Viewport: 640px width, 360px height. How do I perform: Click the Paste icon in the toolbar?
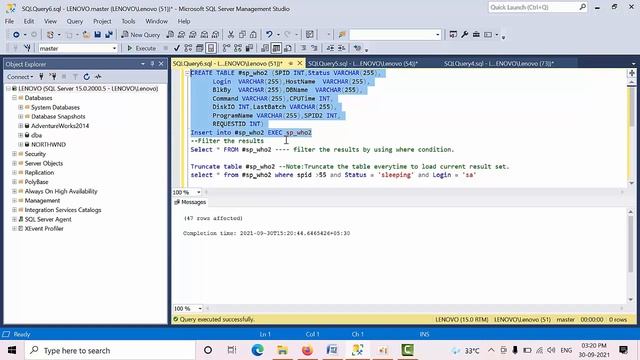click(x=253, y=35)
